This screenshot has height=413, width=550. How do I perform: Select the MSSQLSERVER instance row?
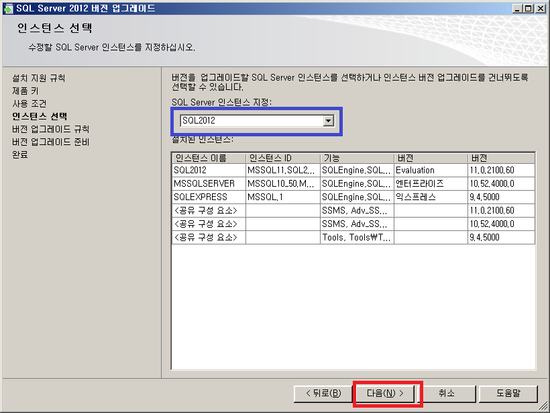coord(353,184)
